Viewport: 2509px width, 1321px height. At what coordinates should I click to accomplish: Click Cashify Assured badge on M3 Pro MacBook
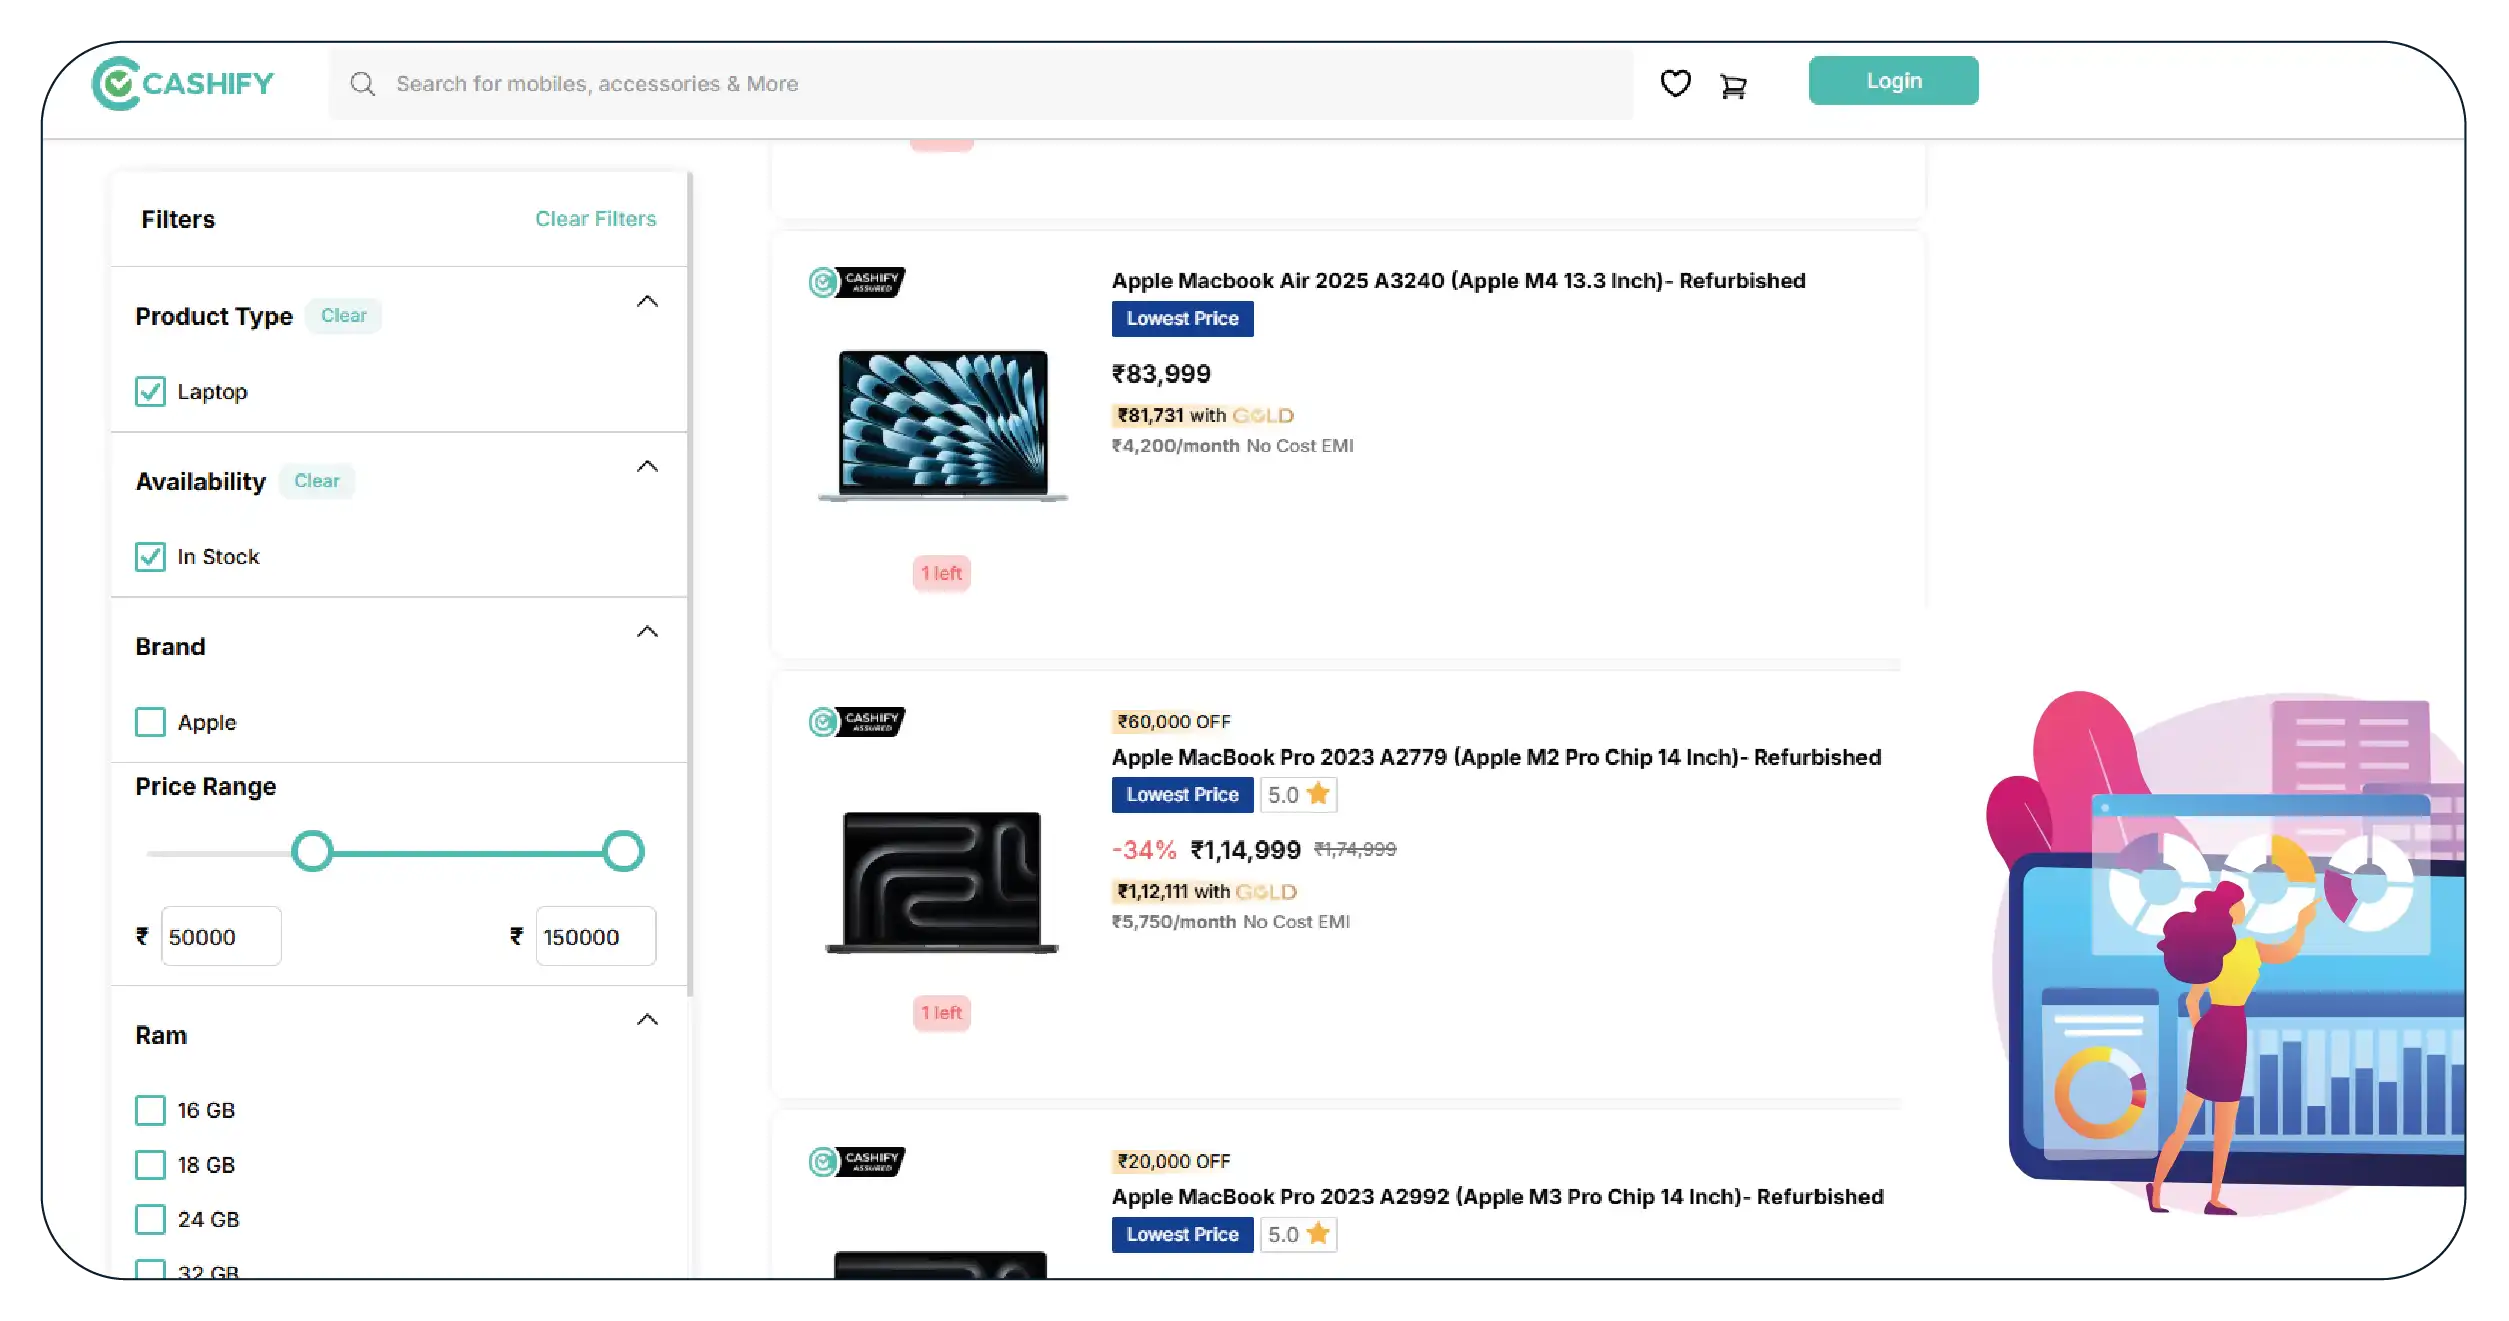[857, 1162]
